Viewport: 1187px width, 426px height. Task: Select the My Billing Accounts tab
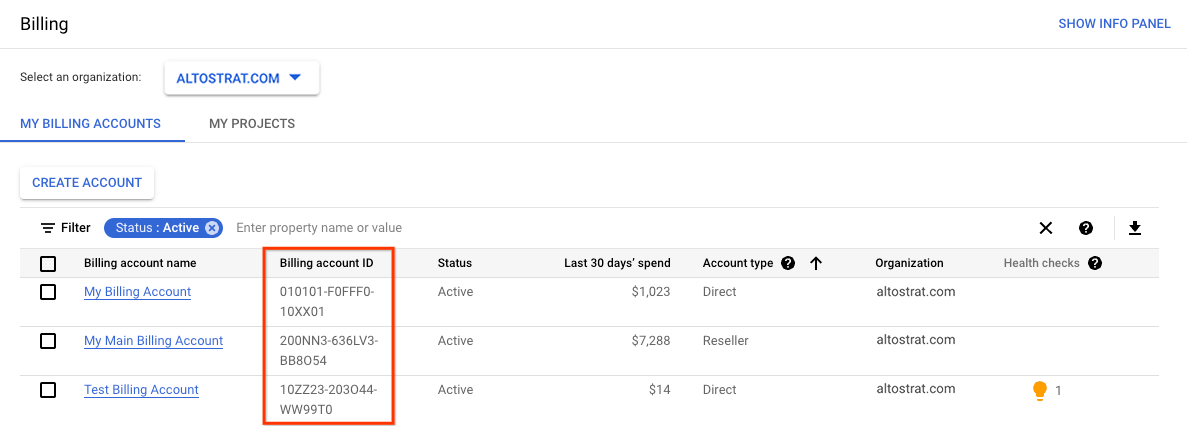point(90,124)
